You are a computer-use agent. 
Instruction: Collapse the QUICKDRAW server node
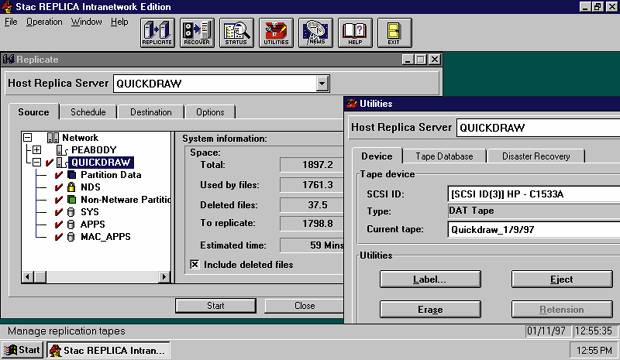[x=37, y=162]
